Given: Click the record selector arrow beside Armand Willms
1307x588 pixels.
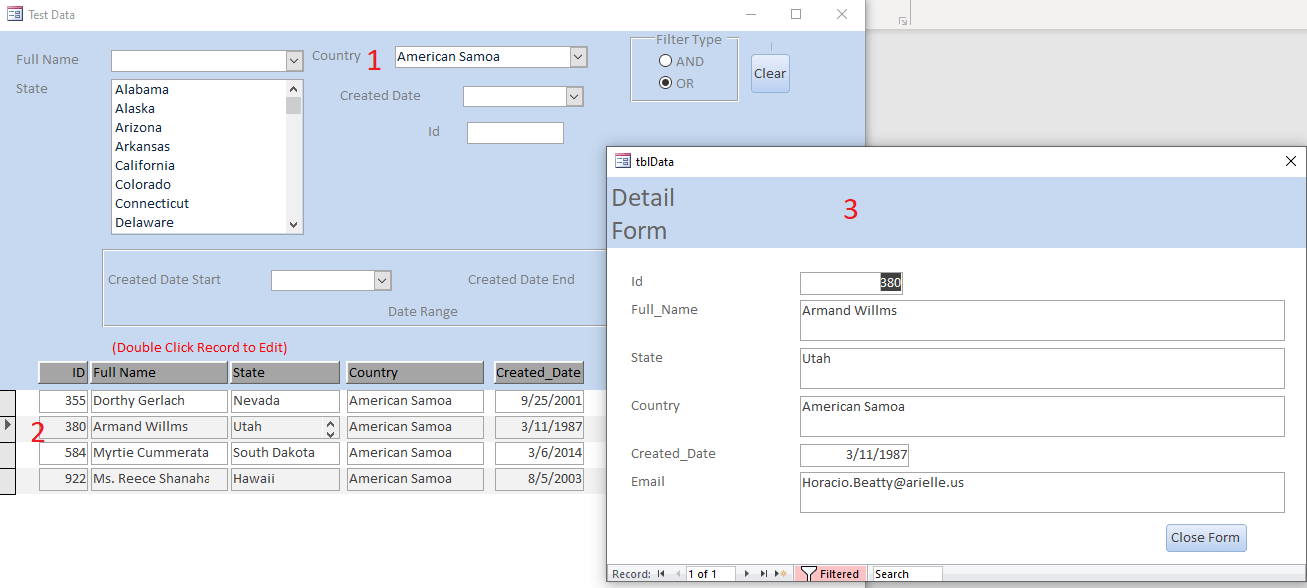Looking at the screenshot, I should [x=8, y=426].
